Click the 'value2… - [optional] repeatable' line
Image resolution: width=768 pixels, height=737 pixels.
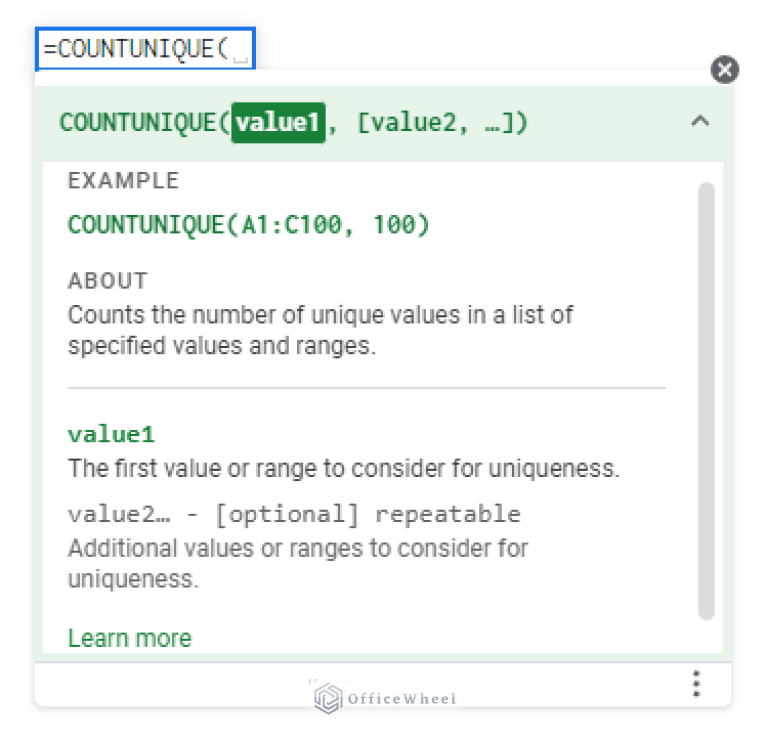[294, 514]
